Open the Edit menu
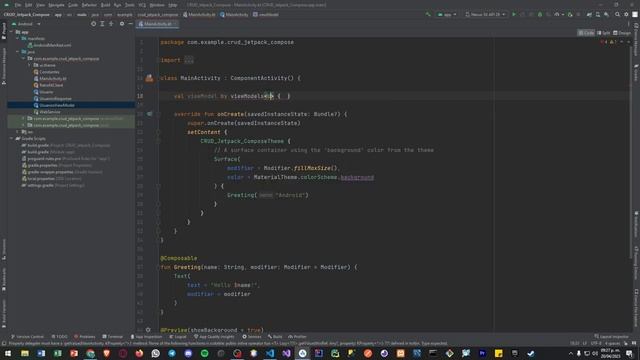Screen dimensions: 640x360 click(x=29, y=5)
